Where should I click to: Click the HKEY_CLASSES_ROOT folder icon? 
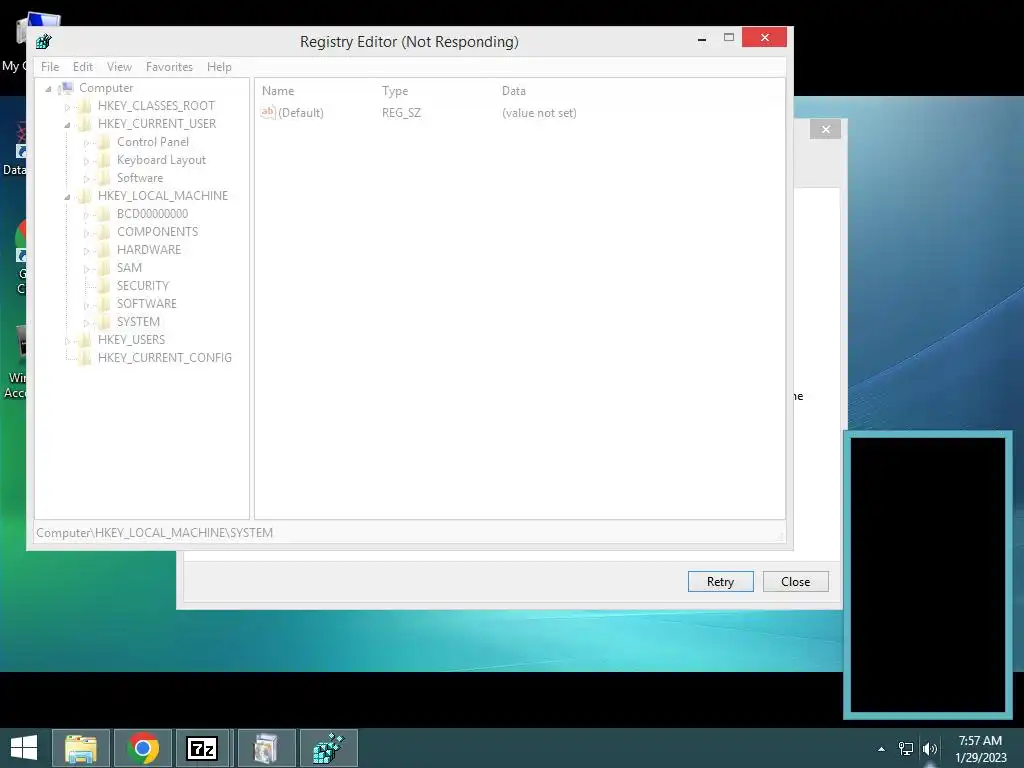(84, 106)
